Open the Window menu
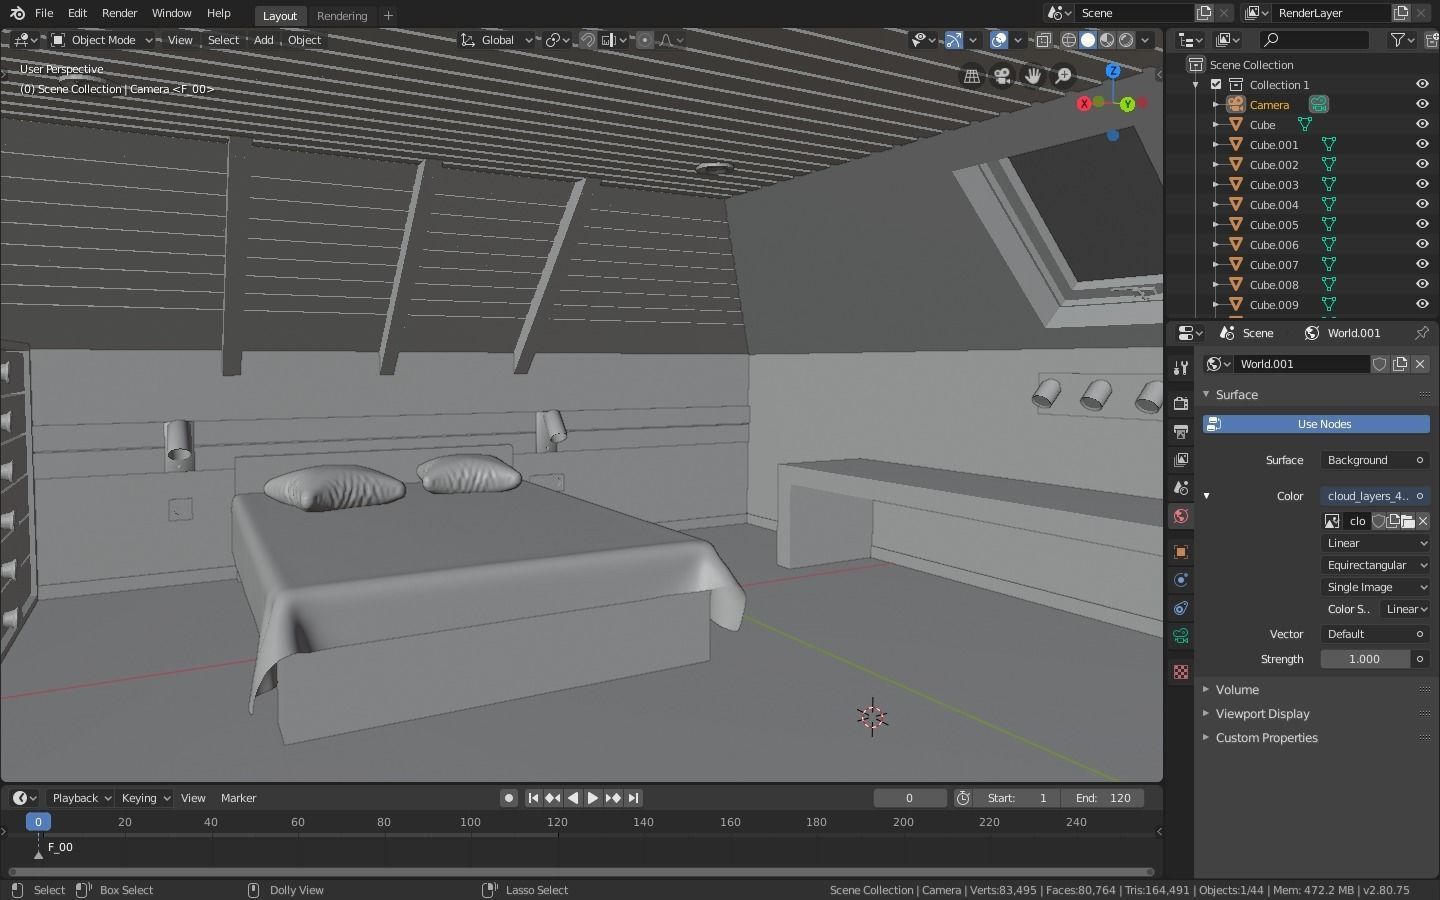The image size is (1440, 900). [x=171, y=13]
